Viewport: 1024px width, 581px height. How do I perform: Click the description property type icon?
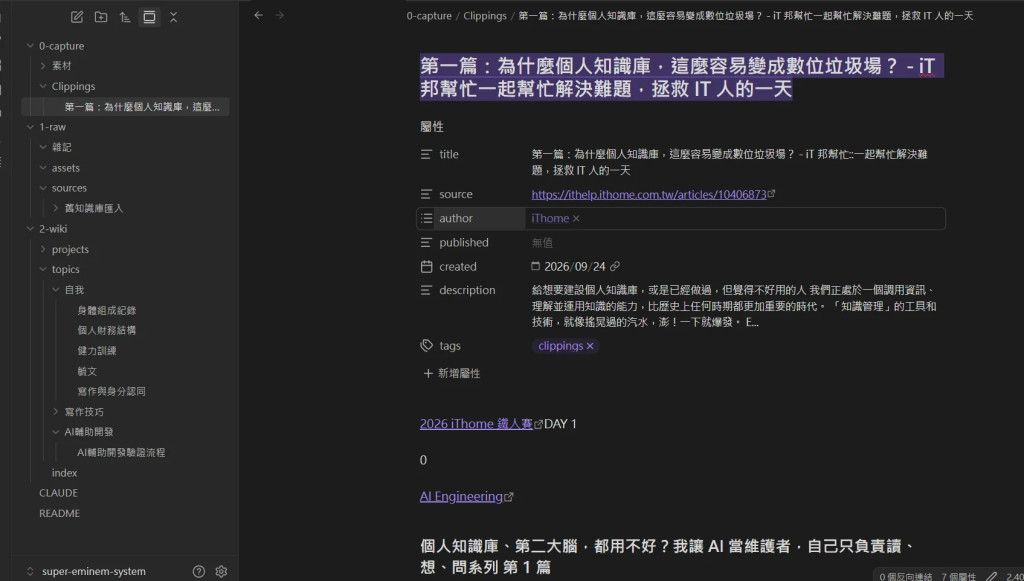pyautogui.click(x=426, y=290)
